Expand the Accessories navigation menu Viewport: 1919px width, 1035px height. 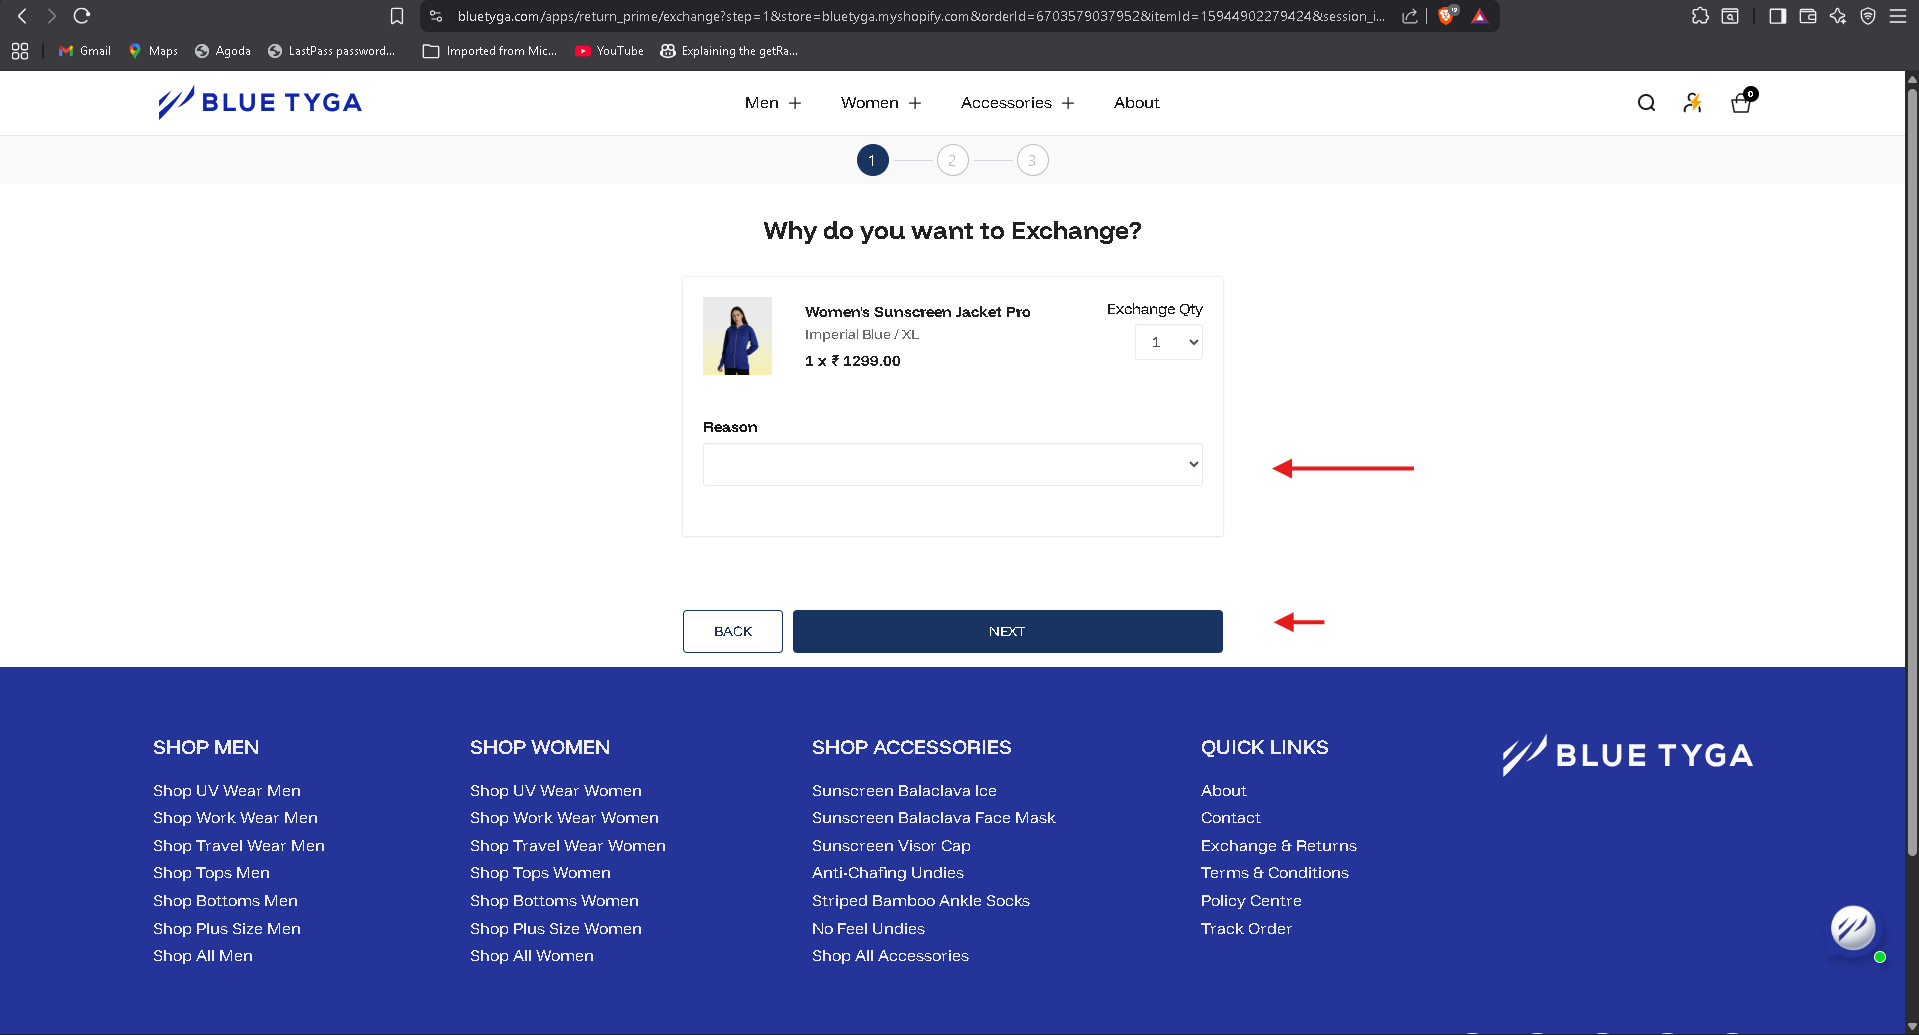point(1017,103)
